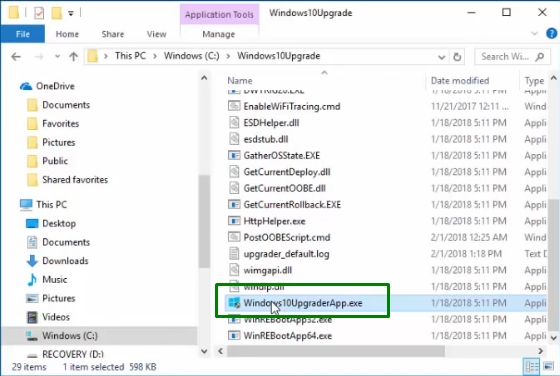This screenshot has width=560, height=376.
Task: Click the Windows10UpgraderApp.exe Windows logo icon
Action: pyautogui.click(x=234, y=303)
